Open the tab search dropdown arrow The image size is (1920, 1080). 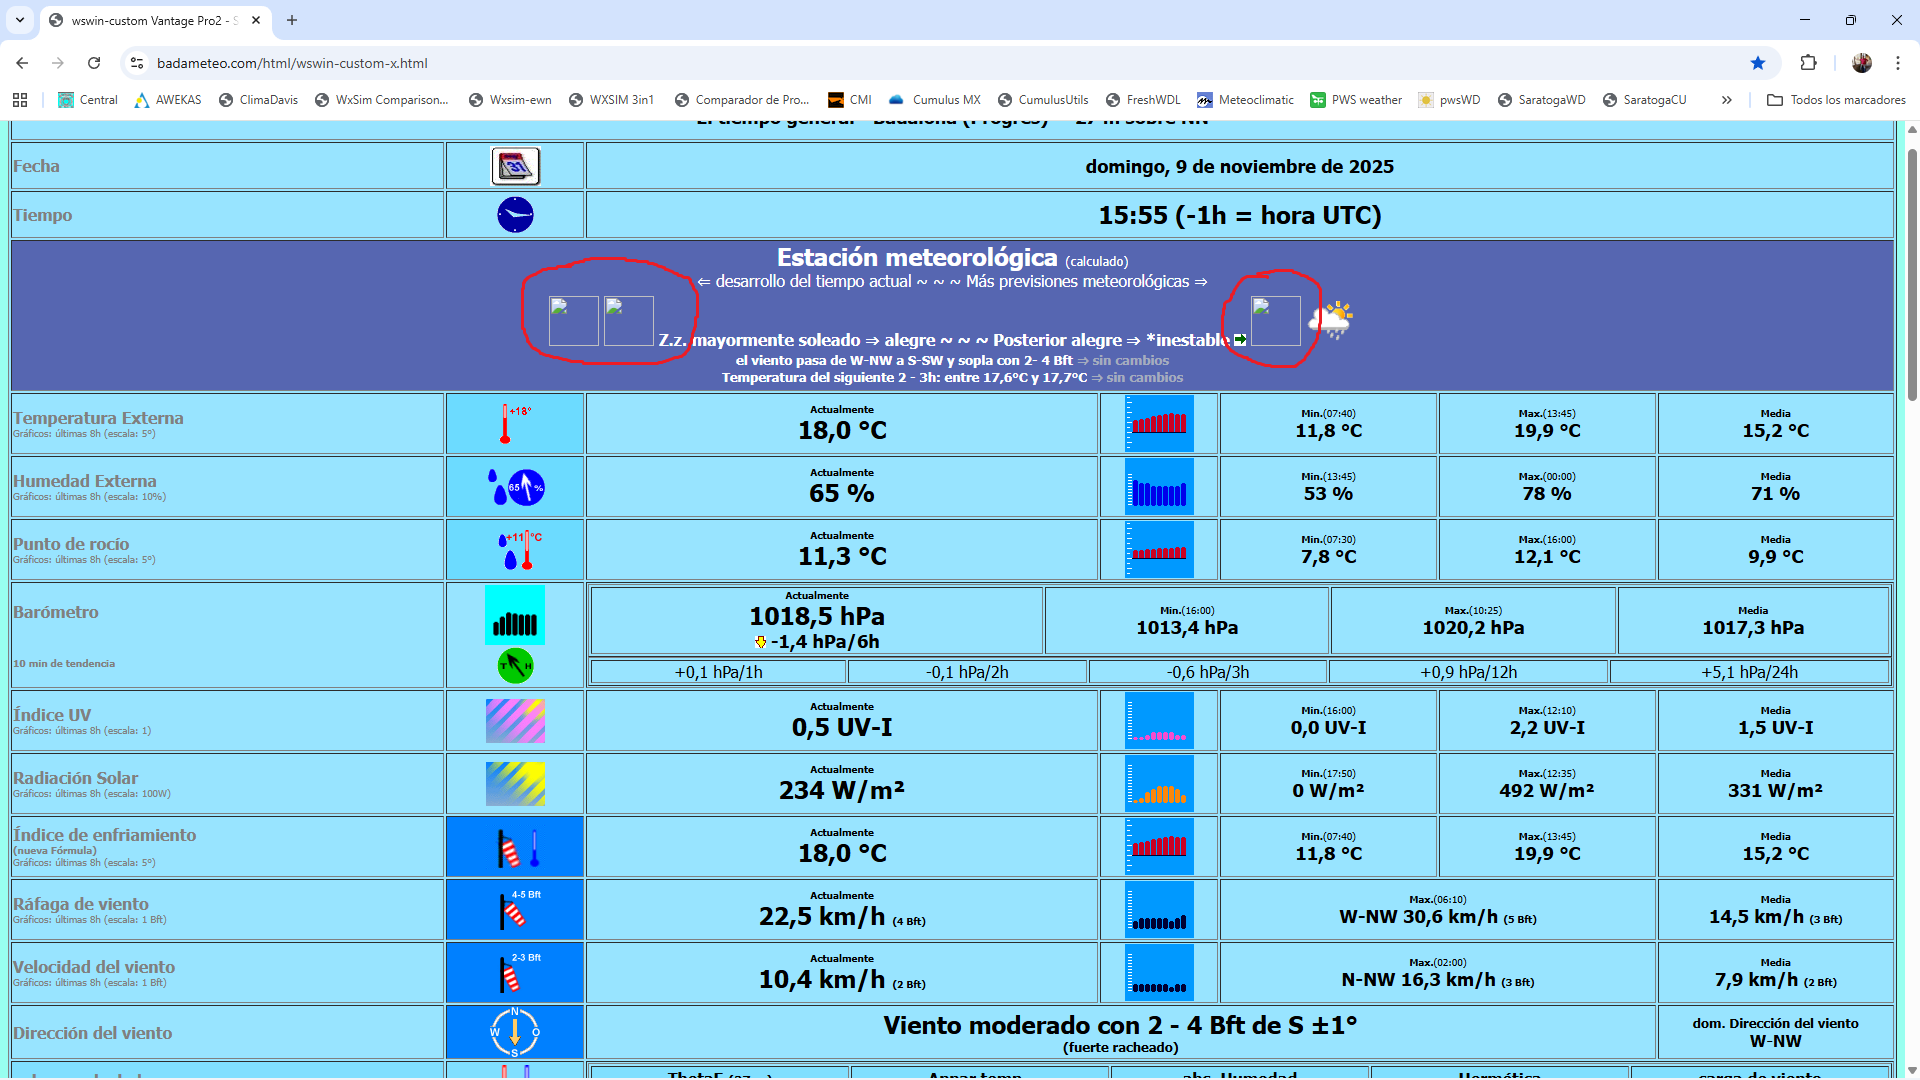point(20,20)
